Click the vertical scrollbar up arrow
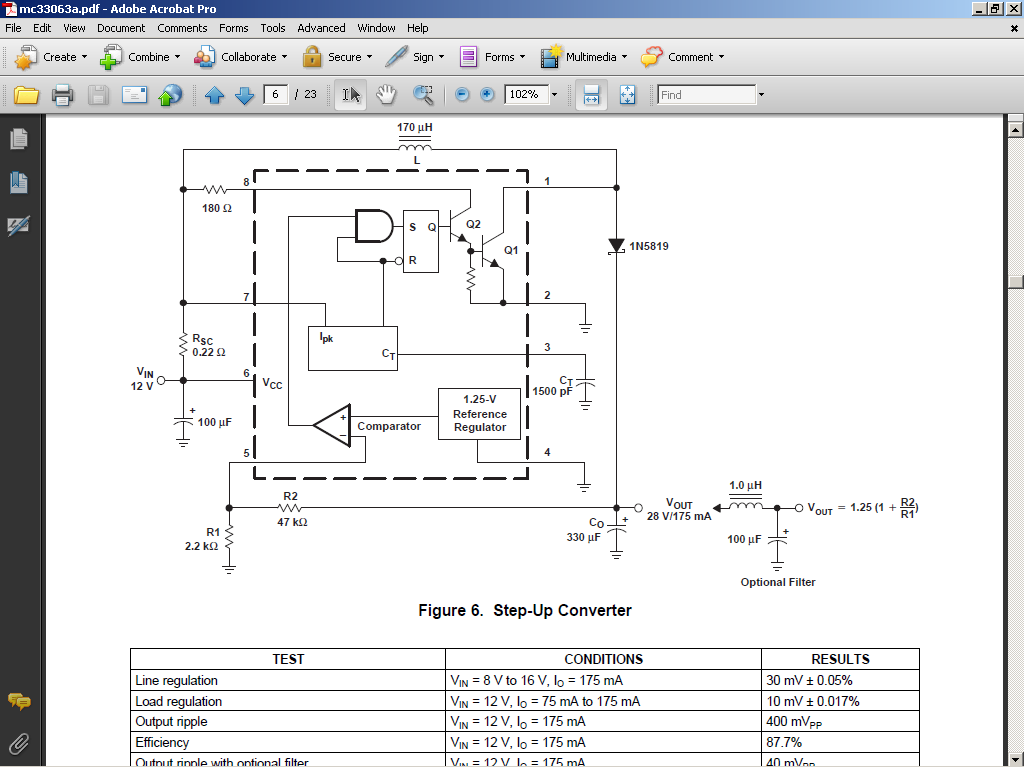Viewport: 1024px width, 768px height. [x=1015, y=129]
